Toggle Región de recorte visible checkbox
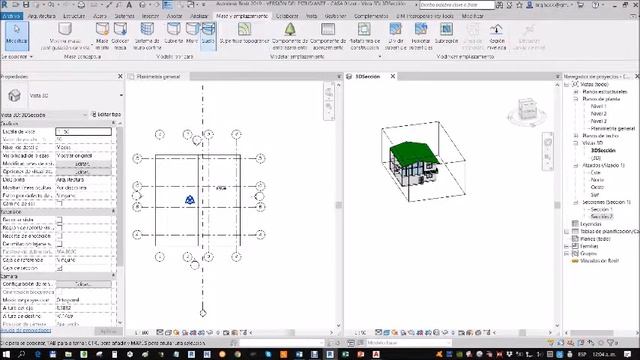640x360 pixels. pyautogui.click(x=60, y=228)
